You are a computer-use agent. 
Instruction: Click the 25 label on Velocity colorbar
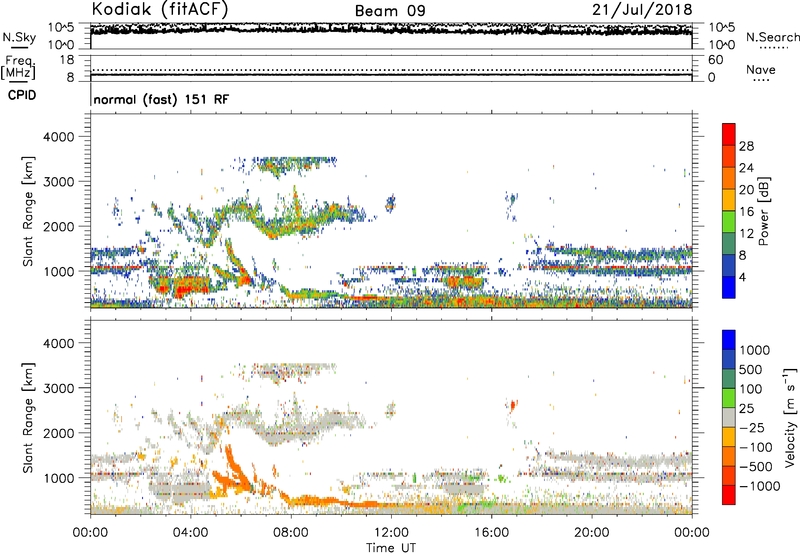pyautogui.click(x=746, y=409)
